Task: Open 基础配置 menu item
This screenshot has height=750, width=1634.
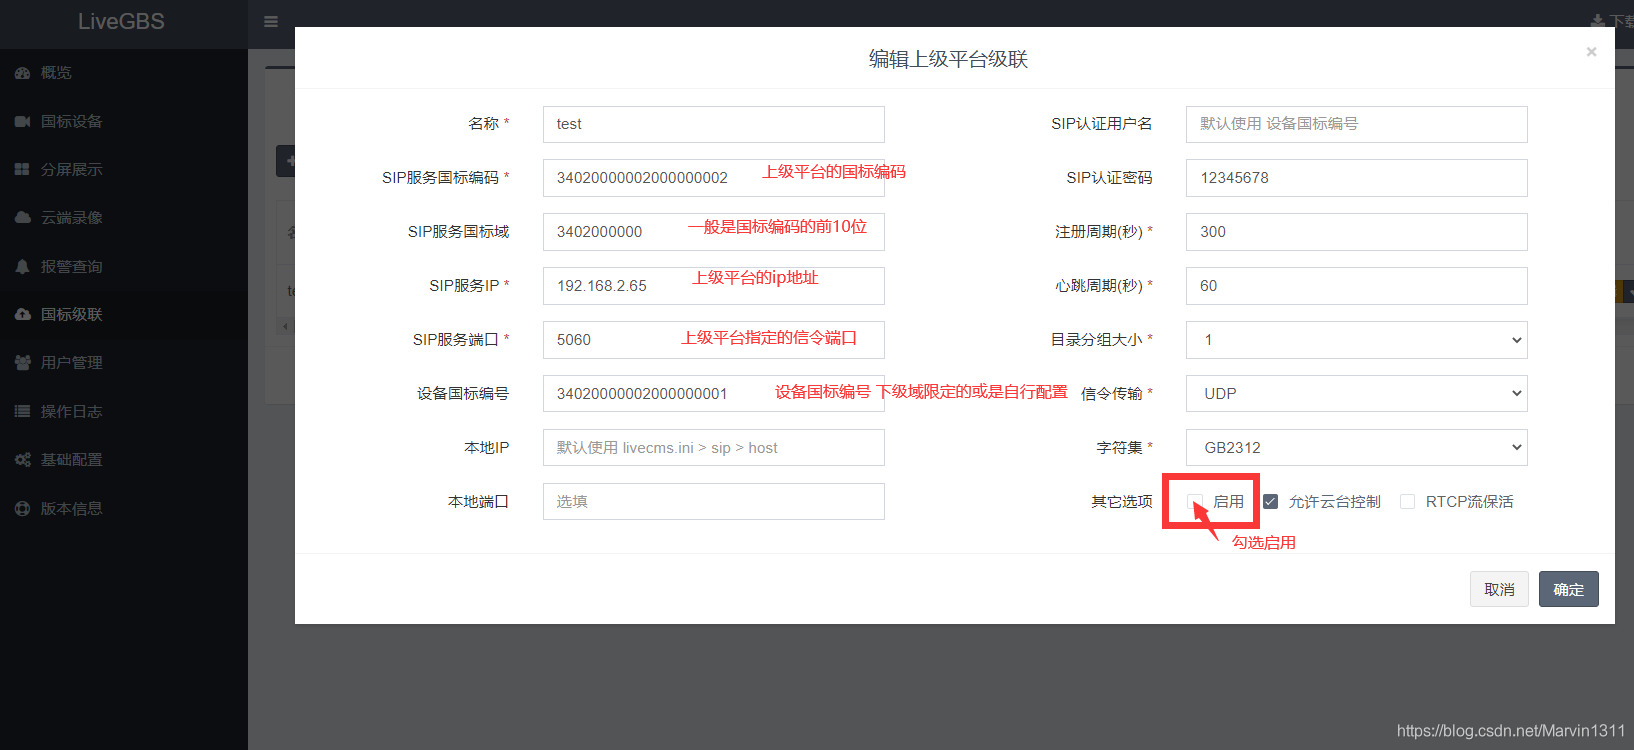Action: [124, 459]
